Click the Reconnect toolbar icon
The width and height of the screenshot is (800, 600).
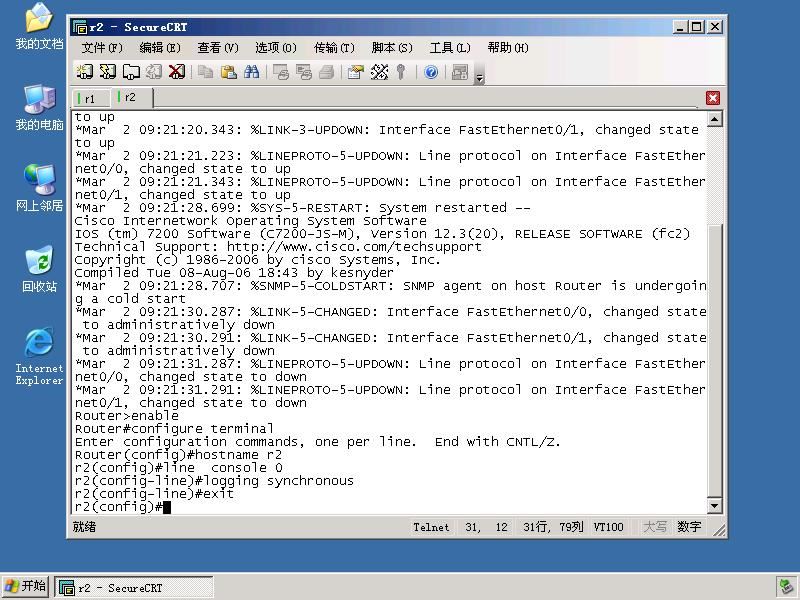pyautogui.click(x=154, y=72)
